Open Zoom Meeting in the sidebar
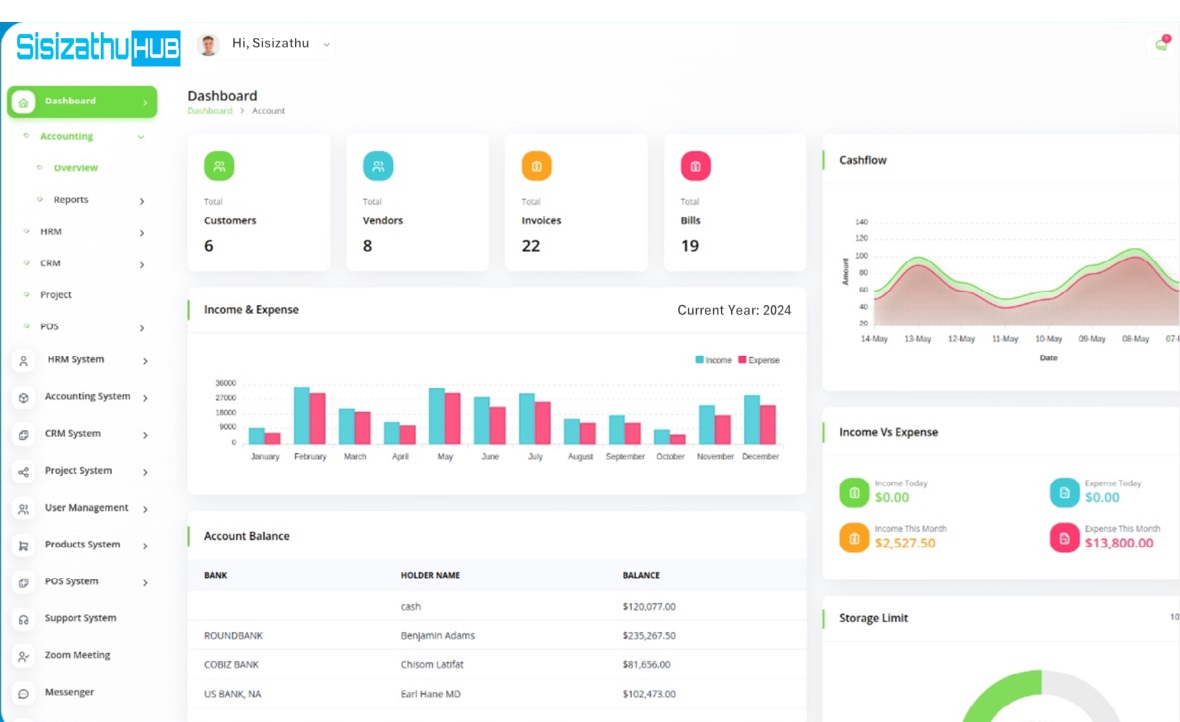The height and width of the screenshot is (722, 1180). point(77,656)
